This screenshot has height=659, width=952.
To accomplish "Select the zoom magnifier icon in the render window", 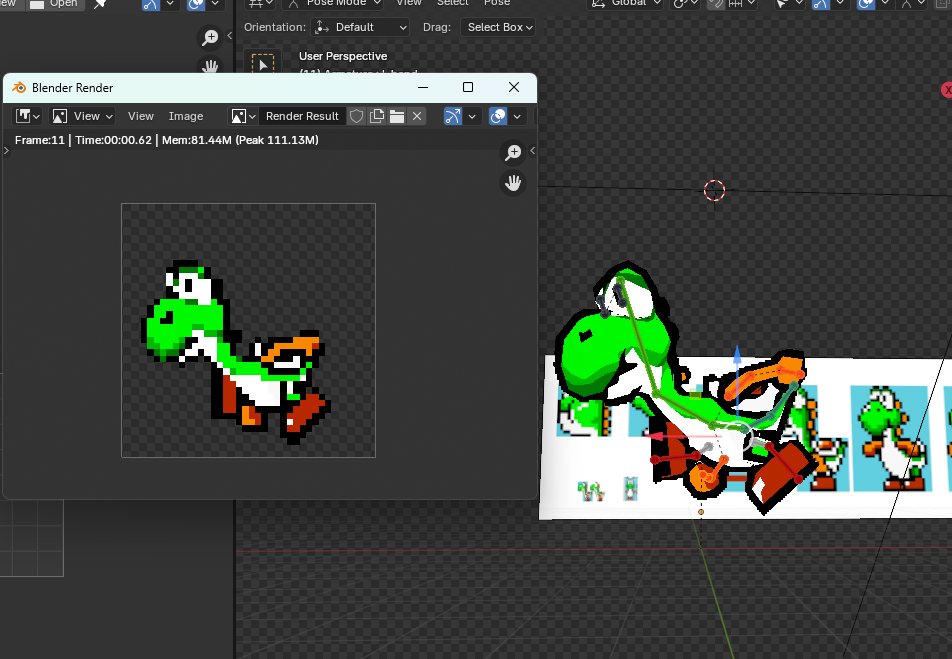I will (x=513, y=152).
